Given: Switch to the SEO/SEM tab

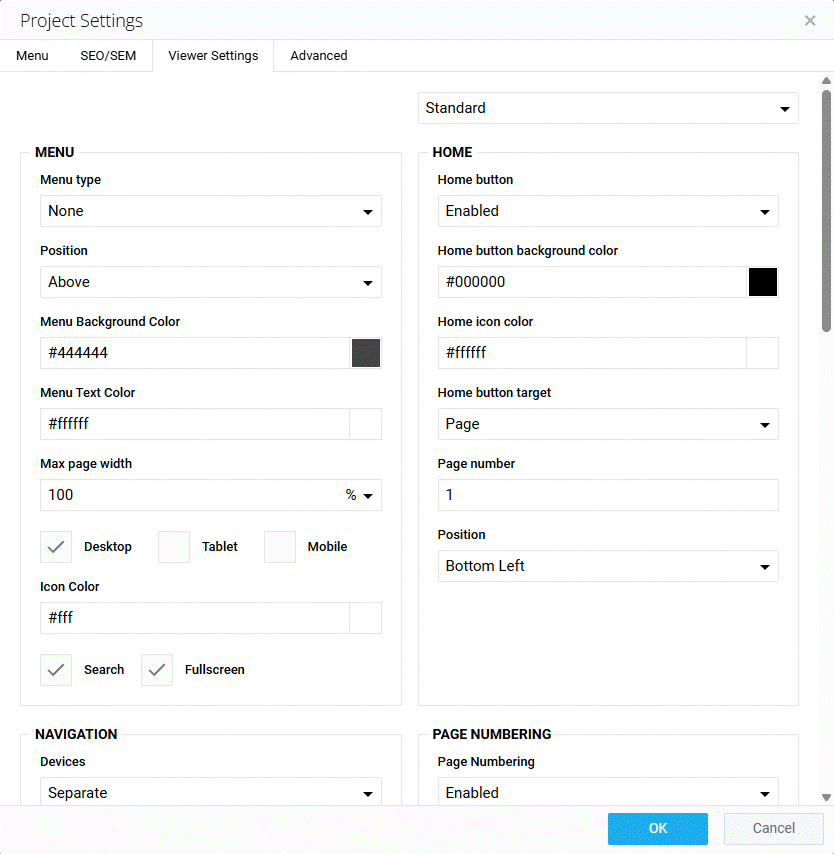Looking at the screenshot, I should [x=108, y=56].
